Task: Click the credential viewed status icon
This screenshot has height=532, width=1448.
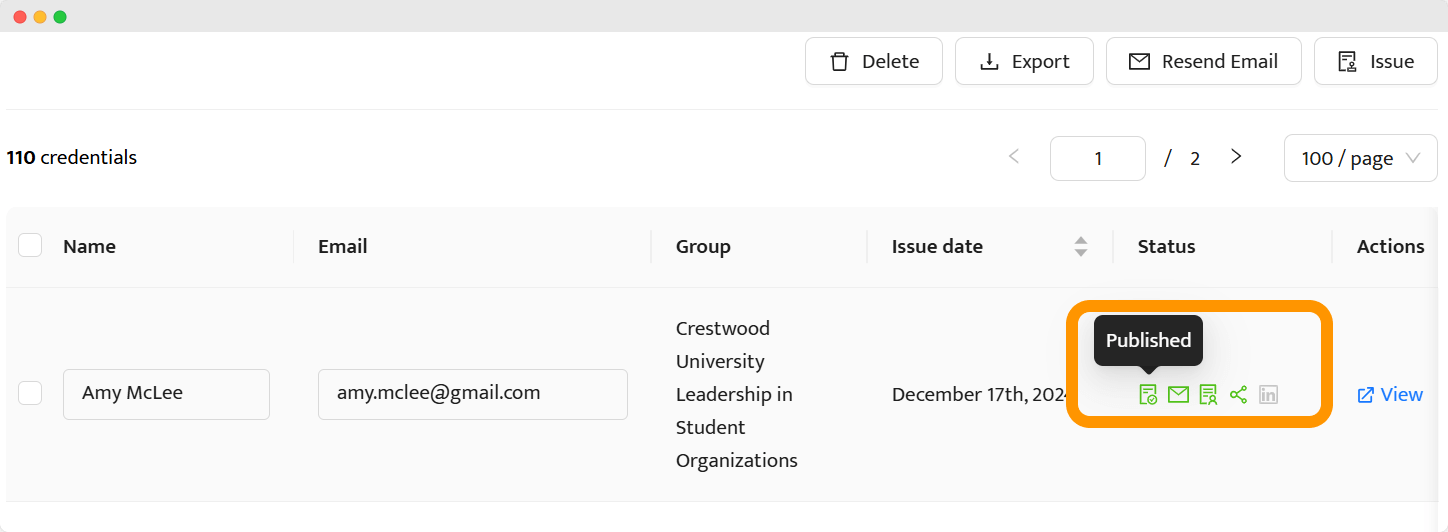Action: click(x=1208, y=394)
